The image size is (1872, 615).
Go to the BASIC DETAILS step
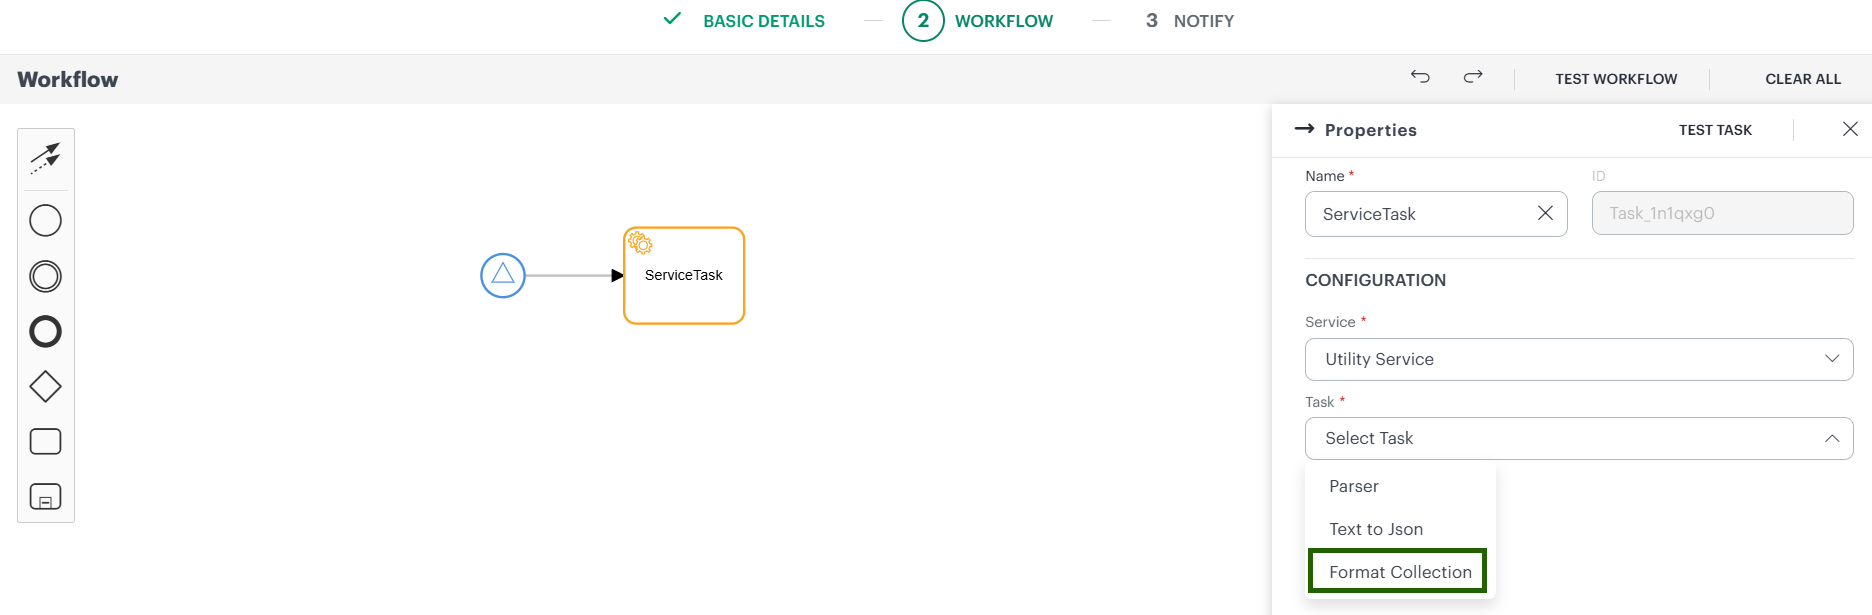tap(764, 21)
